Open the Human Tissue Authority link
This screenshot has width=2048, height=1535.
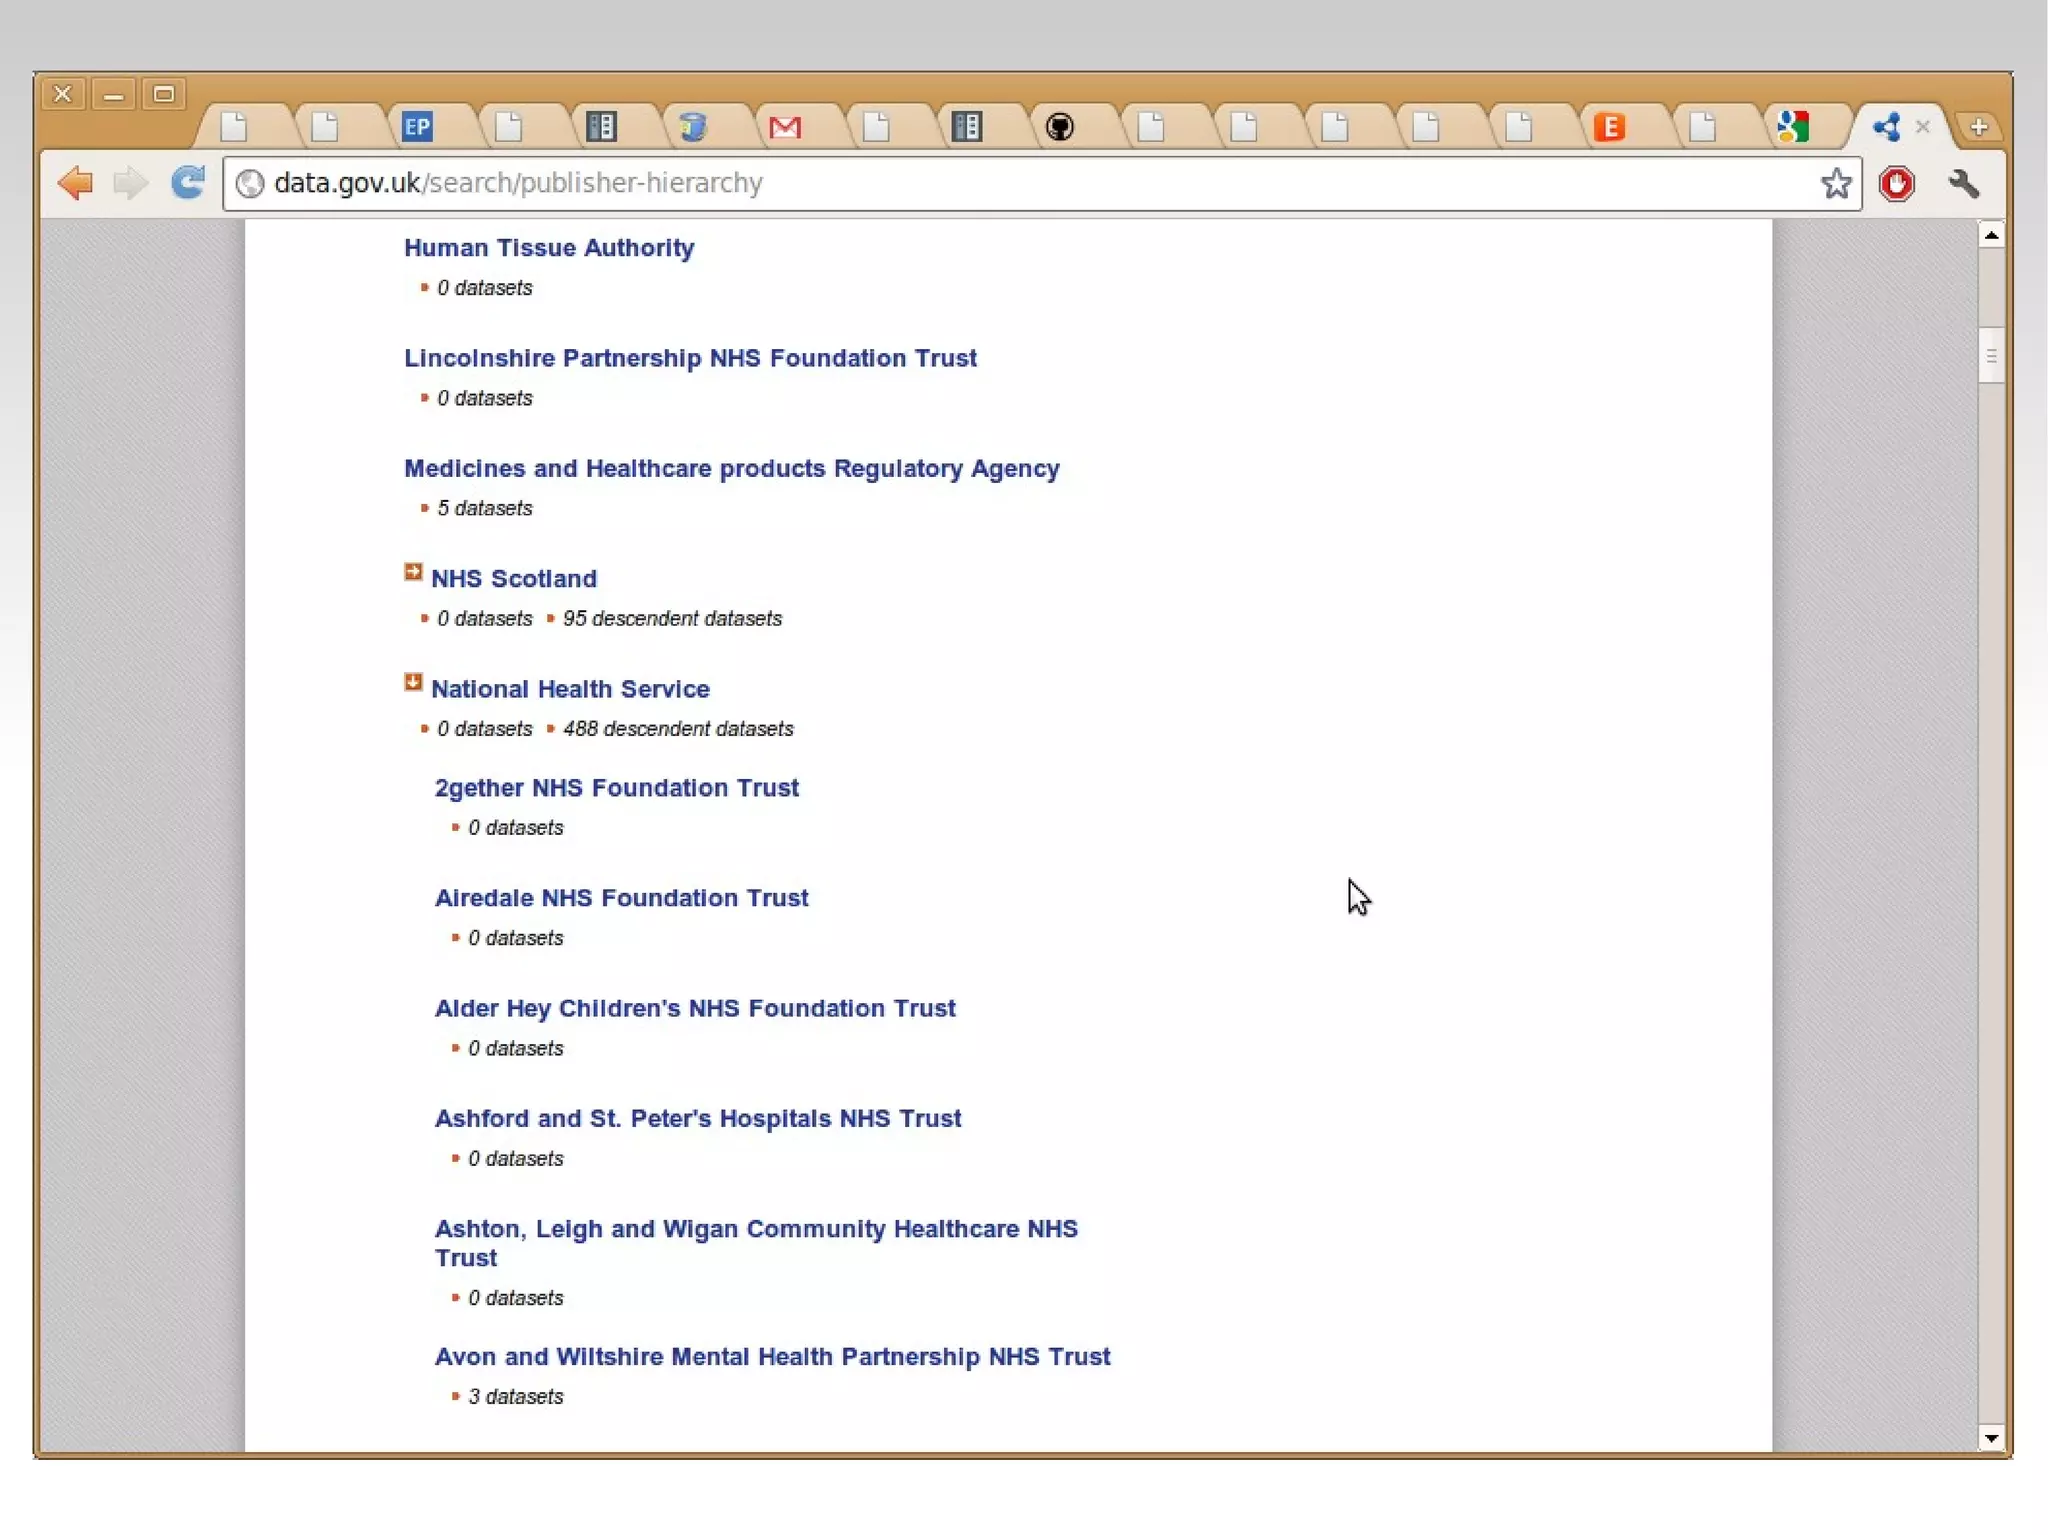pos(549,248)
